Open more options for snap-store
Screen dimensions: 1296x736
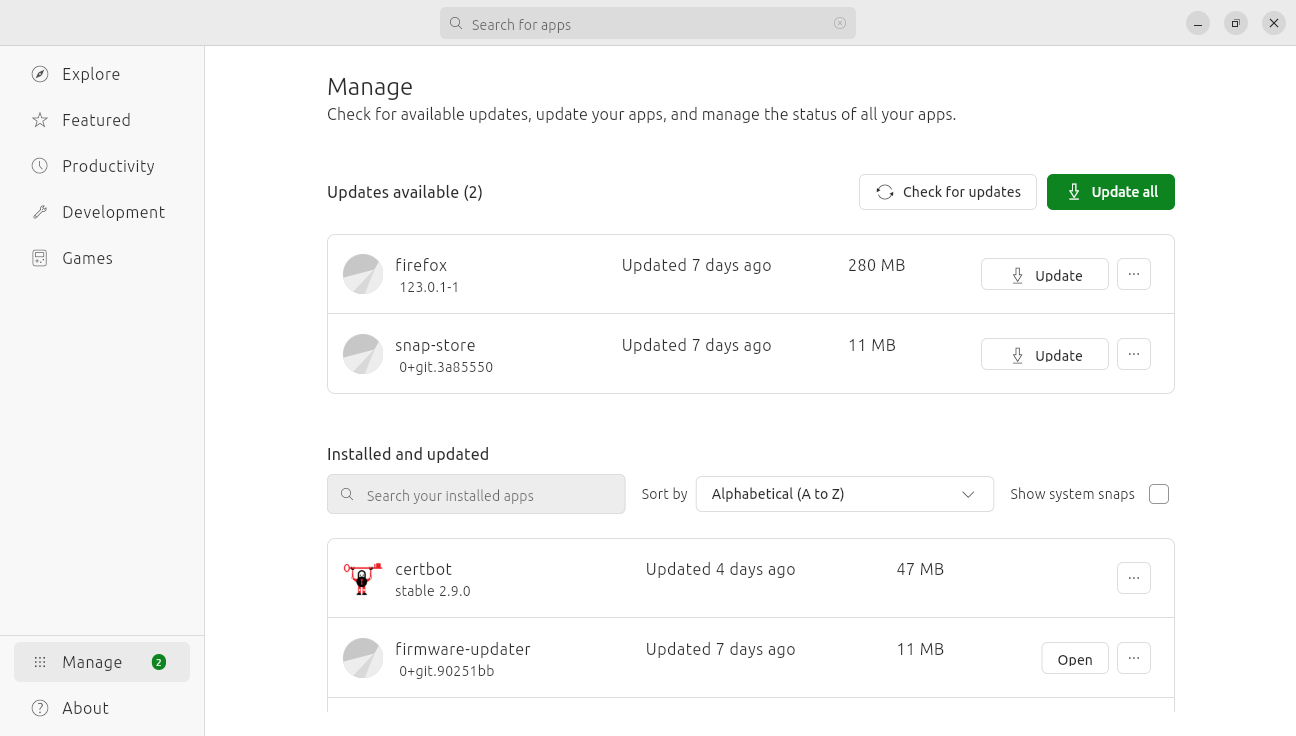coord(1134,354)
